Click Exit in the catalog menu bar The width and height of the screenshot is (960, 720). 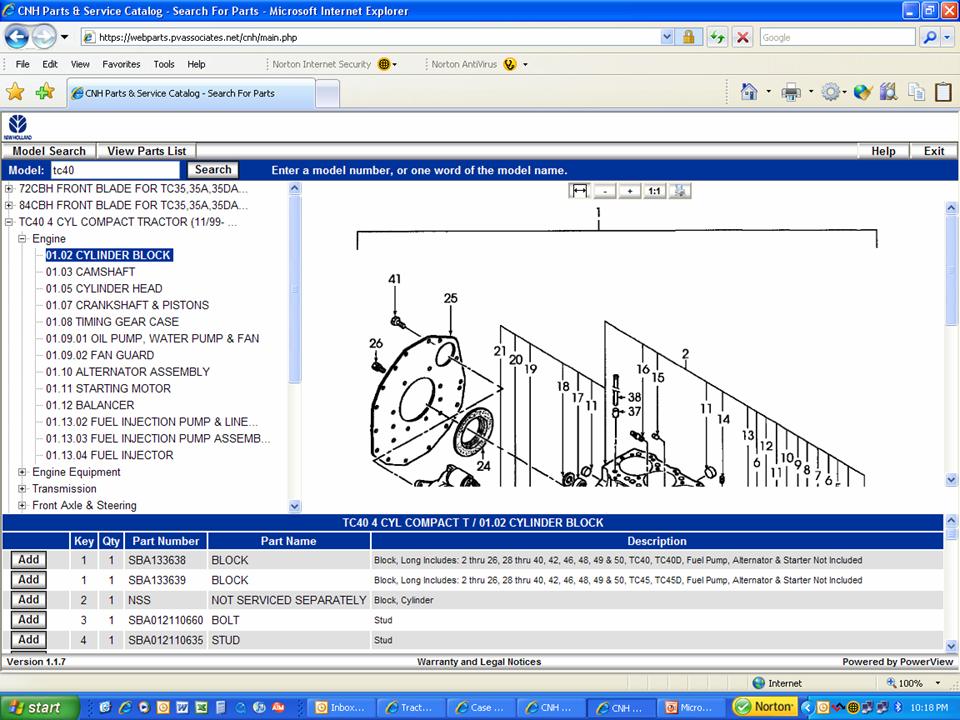coord(934,151)
